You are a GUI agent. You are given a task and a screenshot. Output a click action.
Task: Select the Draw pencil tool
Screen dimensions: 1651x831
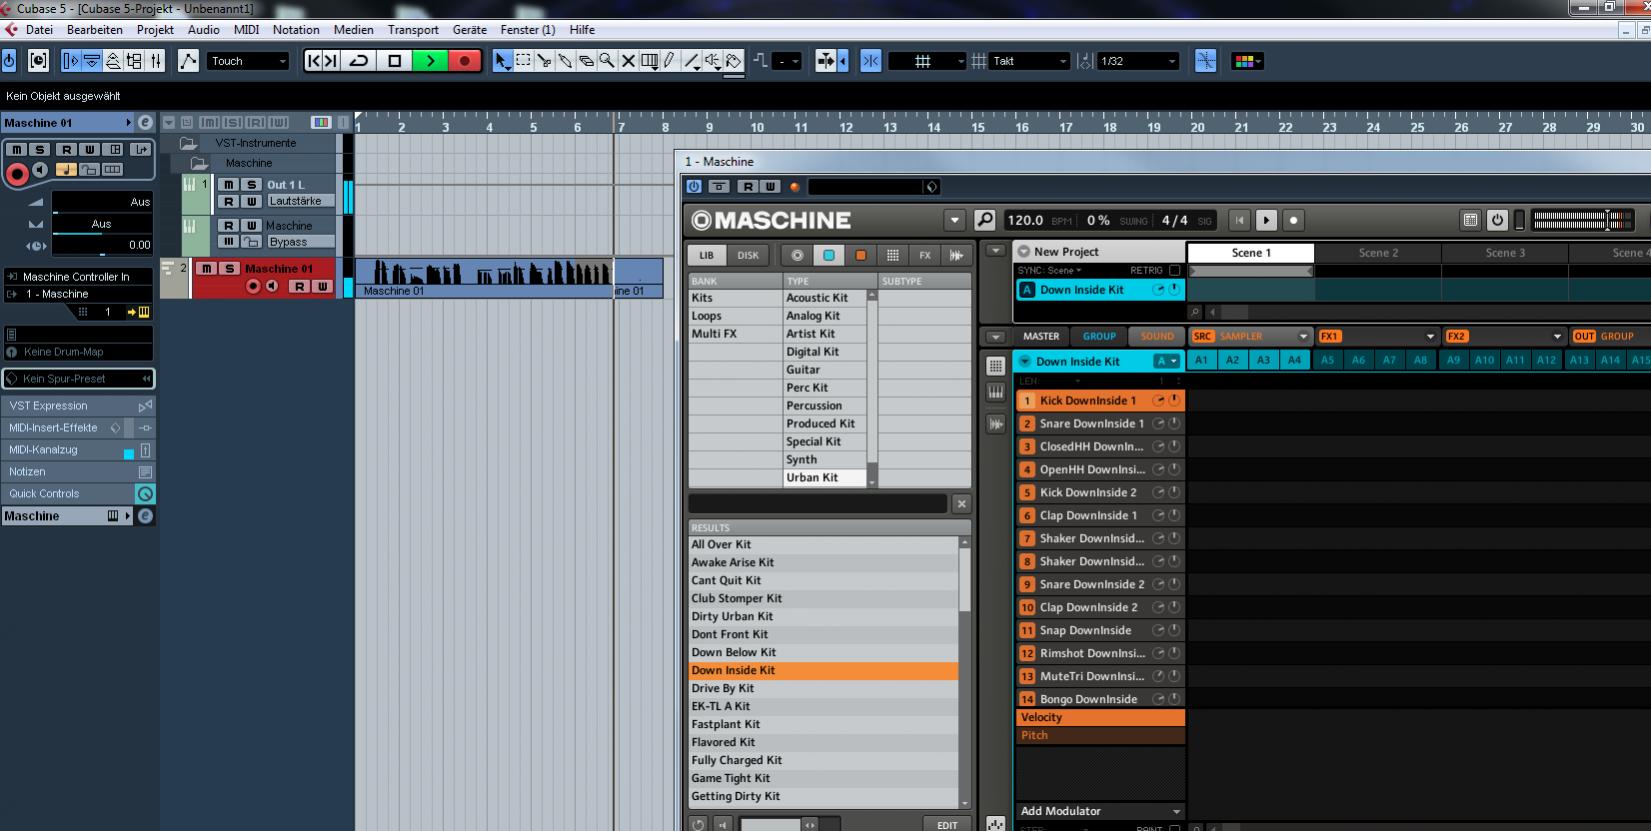(x=670, y=61)
